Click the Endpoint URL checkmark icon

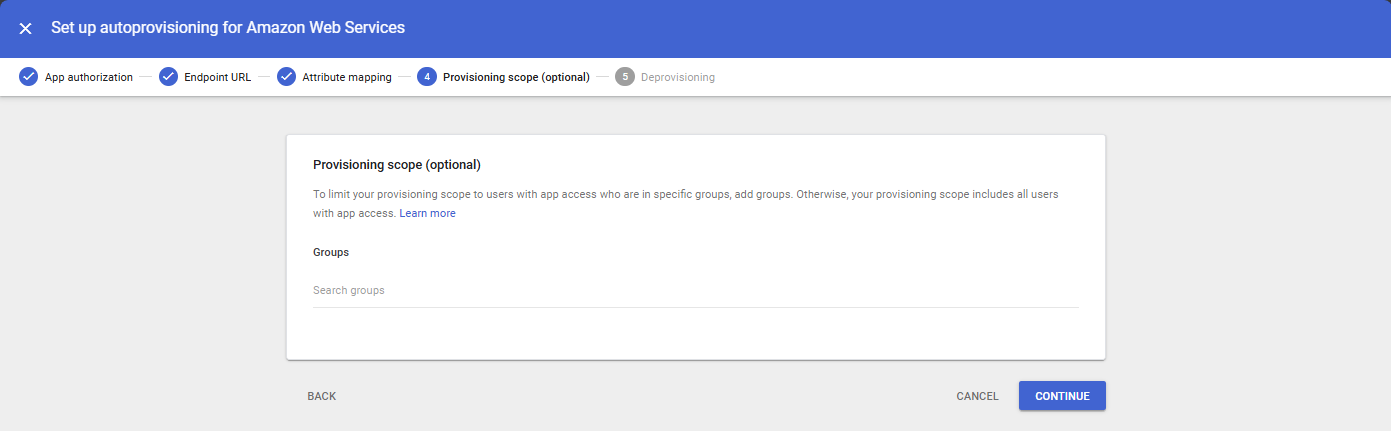(168, 77)
